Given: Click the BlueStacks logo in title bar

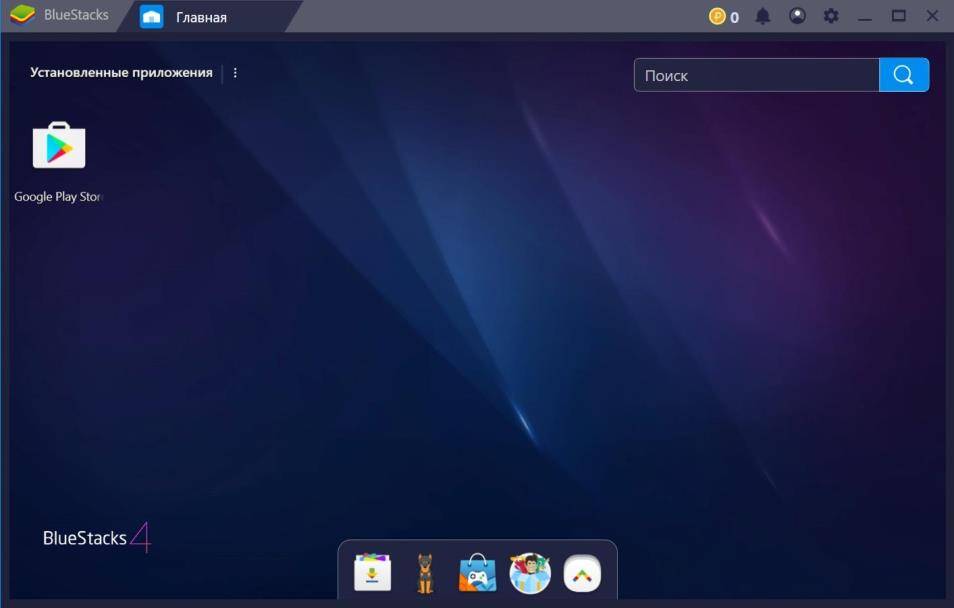Looking at the screenshot, I should pos(22,15).
